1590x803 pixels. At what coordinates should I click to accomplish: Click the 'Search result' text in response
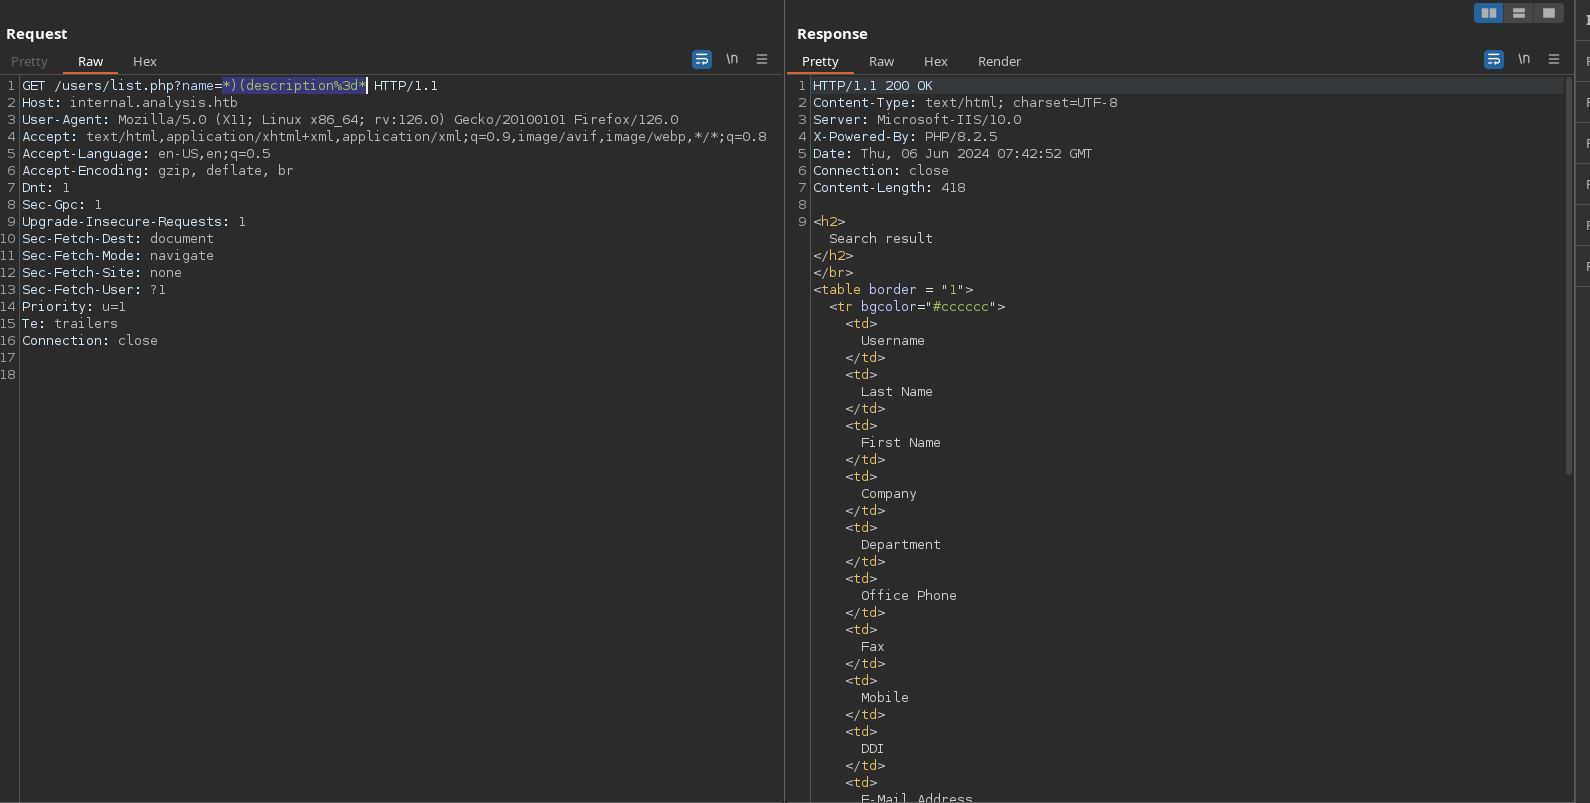coord(881,239)
